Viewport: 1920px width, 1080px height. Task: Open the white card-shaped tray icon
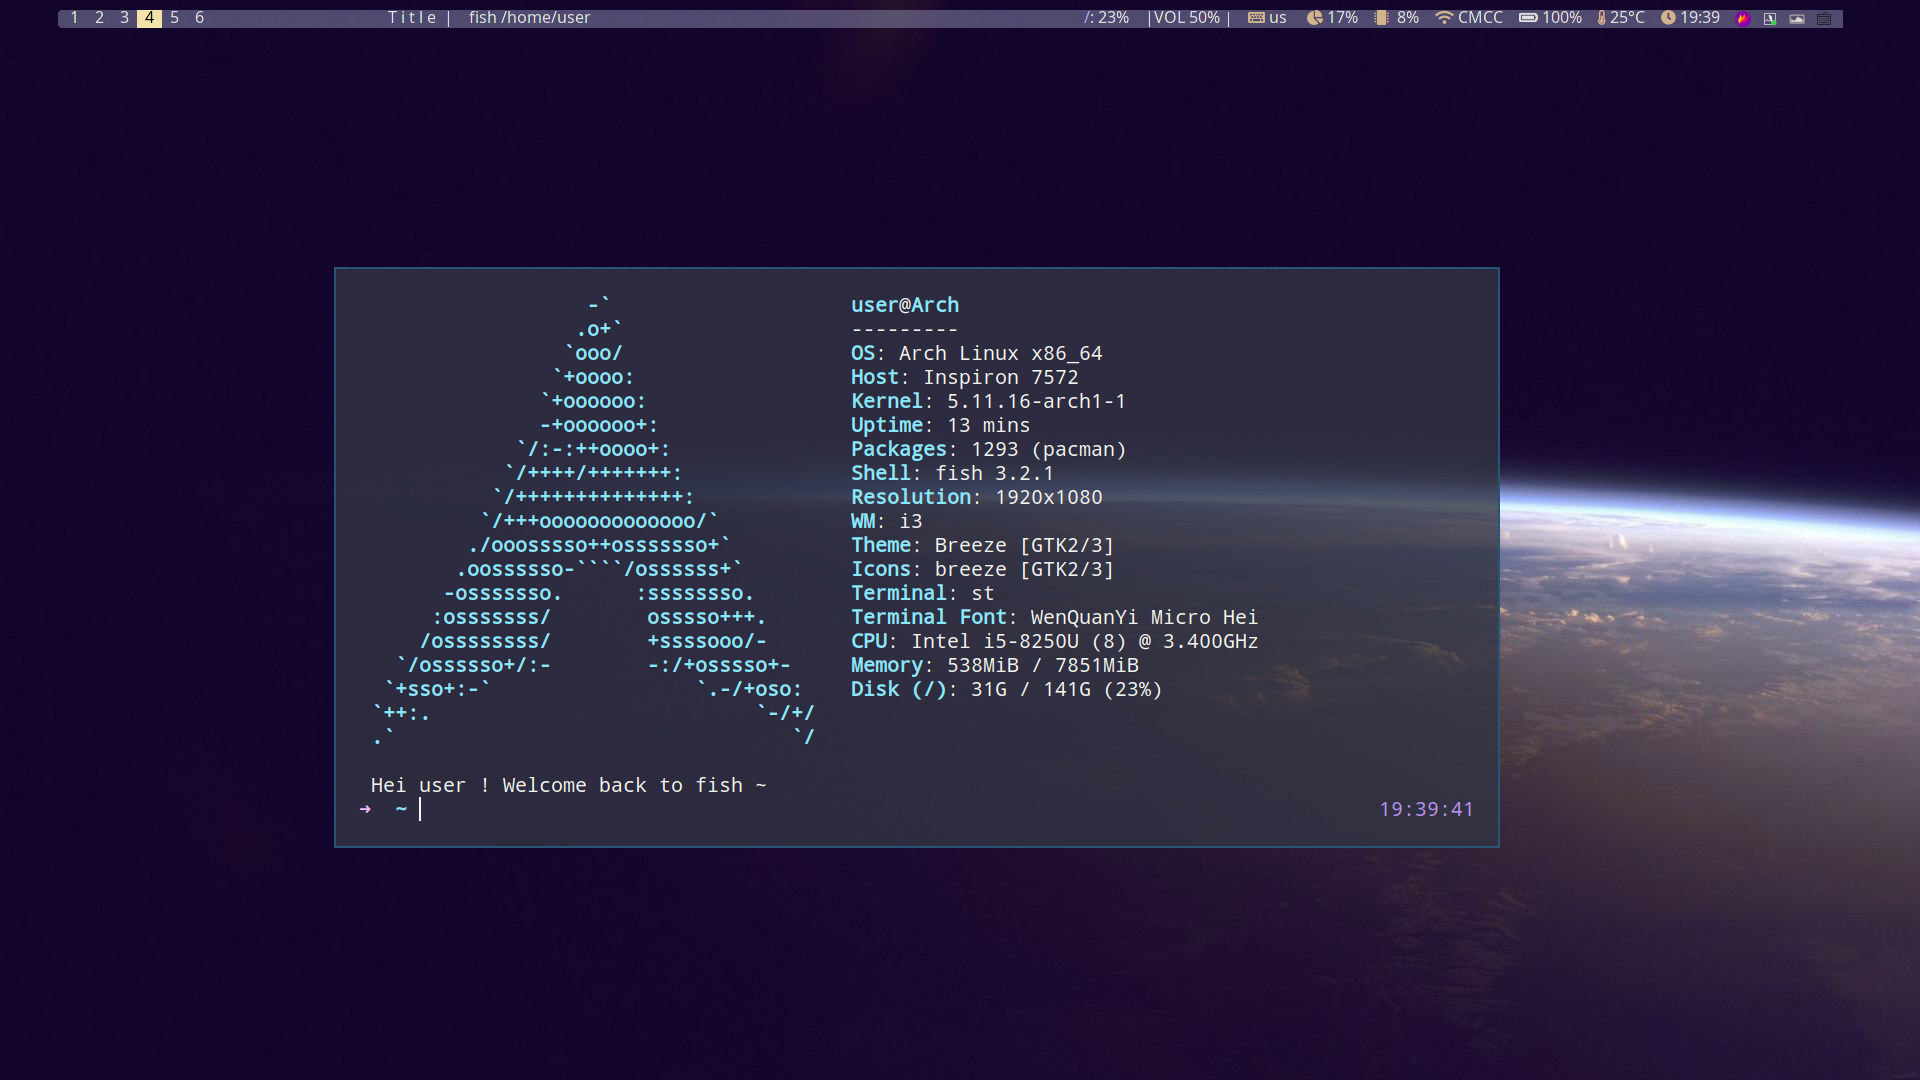point(1797,18)
